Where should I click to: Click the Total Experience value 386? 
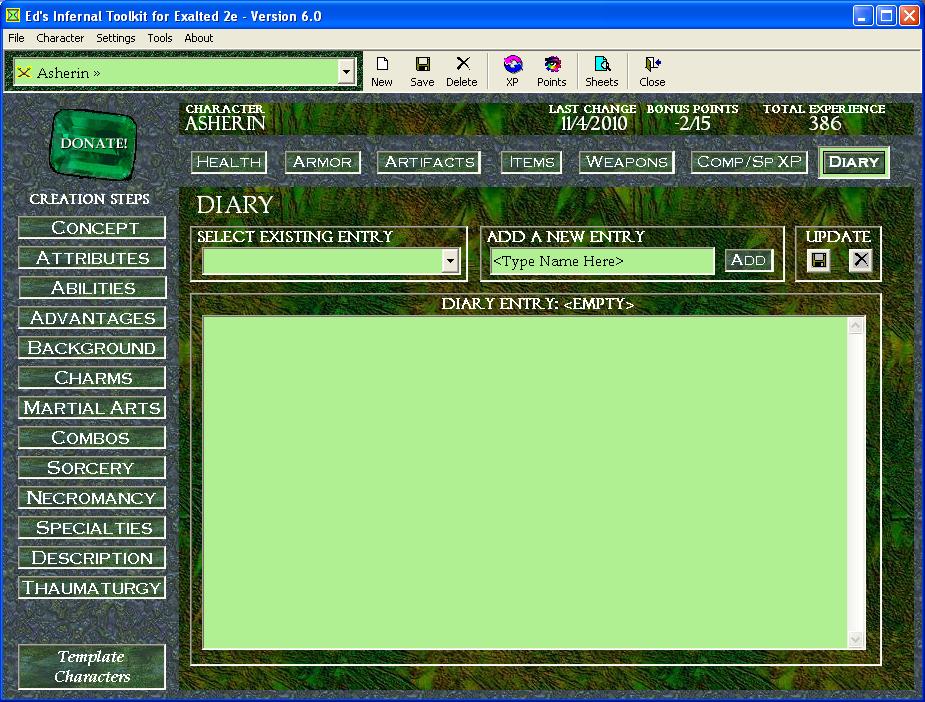click(825, 124)
